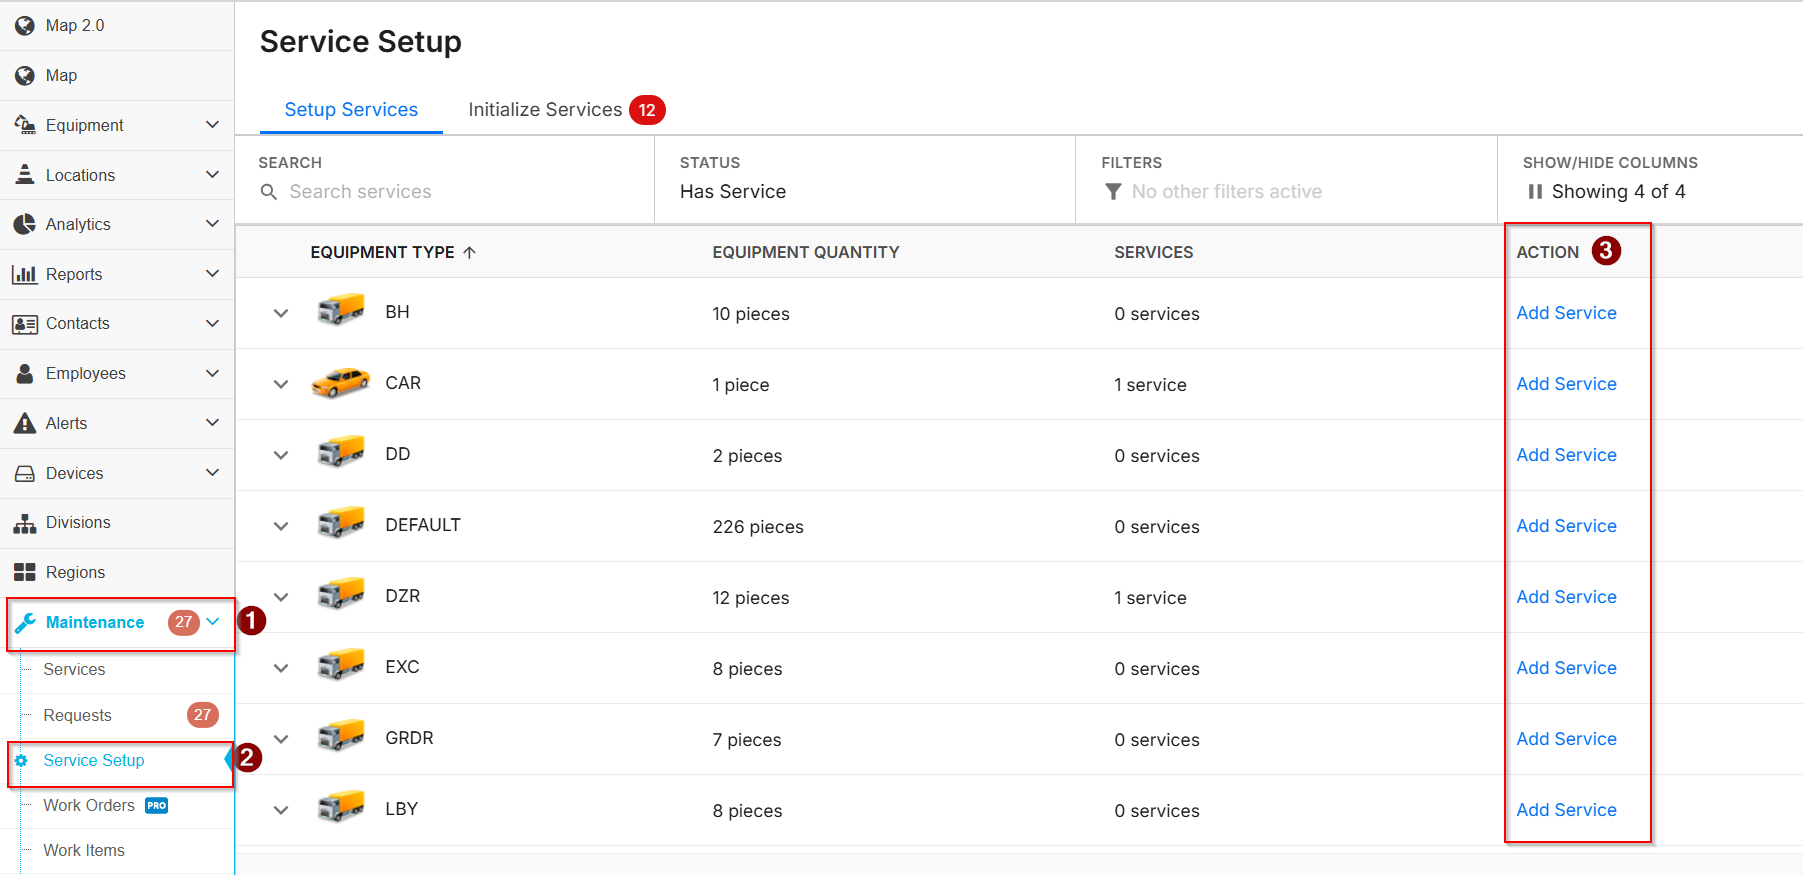The height and width of the screenshot is (875, 1803).
Task: Click the Service Setup gear icon
Action: (x=21, y=761)
